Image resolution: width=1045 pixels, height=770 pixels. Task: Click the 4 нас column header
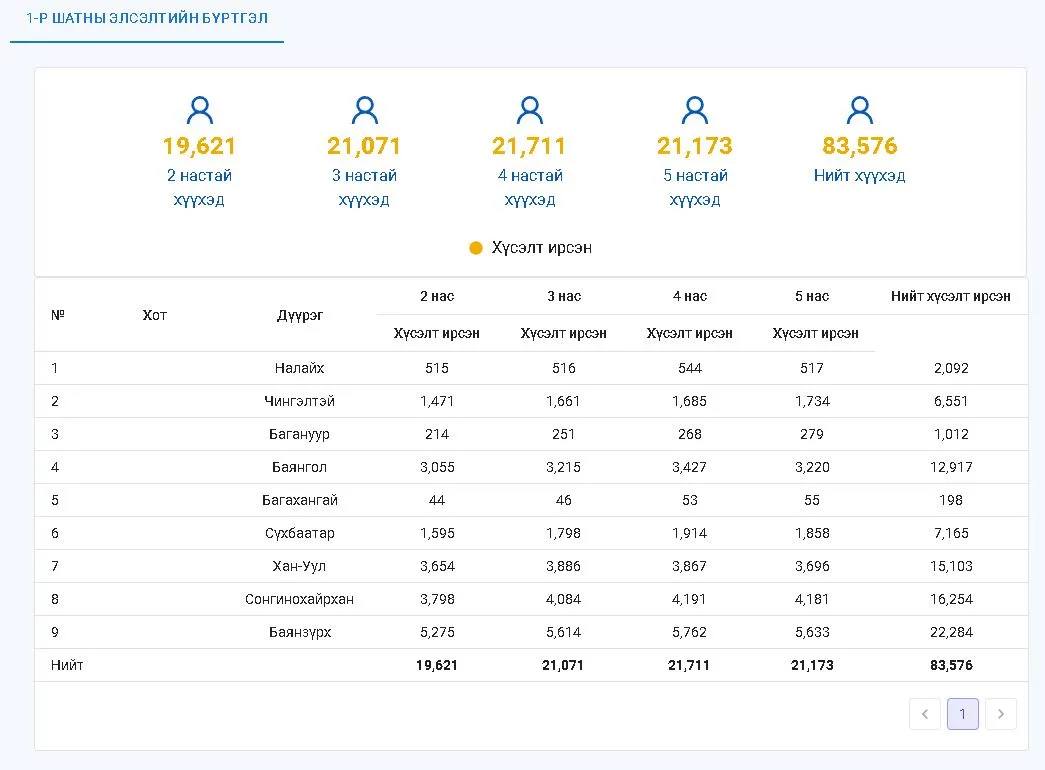click(690, 296)
